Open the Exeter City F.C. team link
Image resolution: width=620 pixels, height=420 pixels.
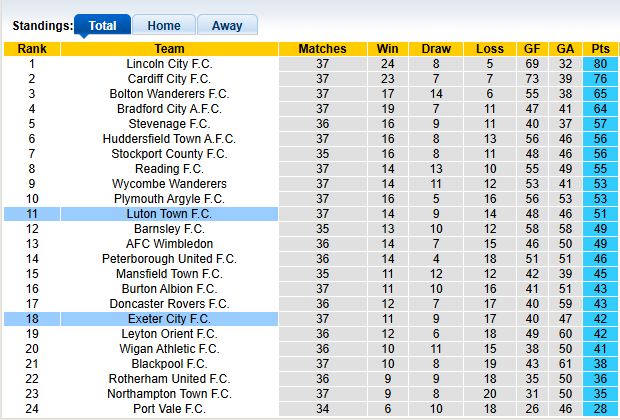coord(169,319)
